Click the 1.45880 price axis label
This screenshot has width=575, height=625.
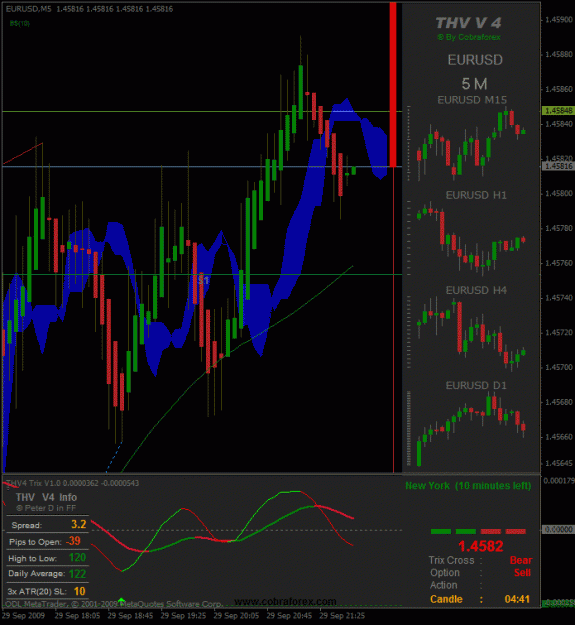tap(559, 54)
